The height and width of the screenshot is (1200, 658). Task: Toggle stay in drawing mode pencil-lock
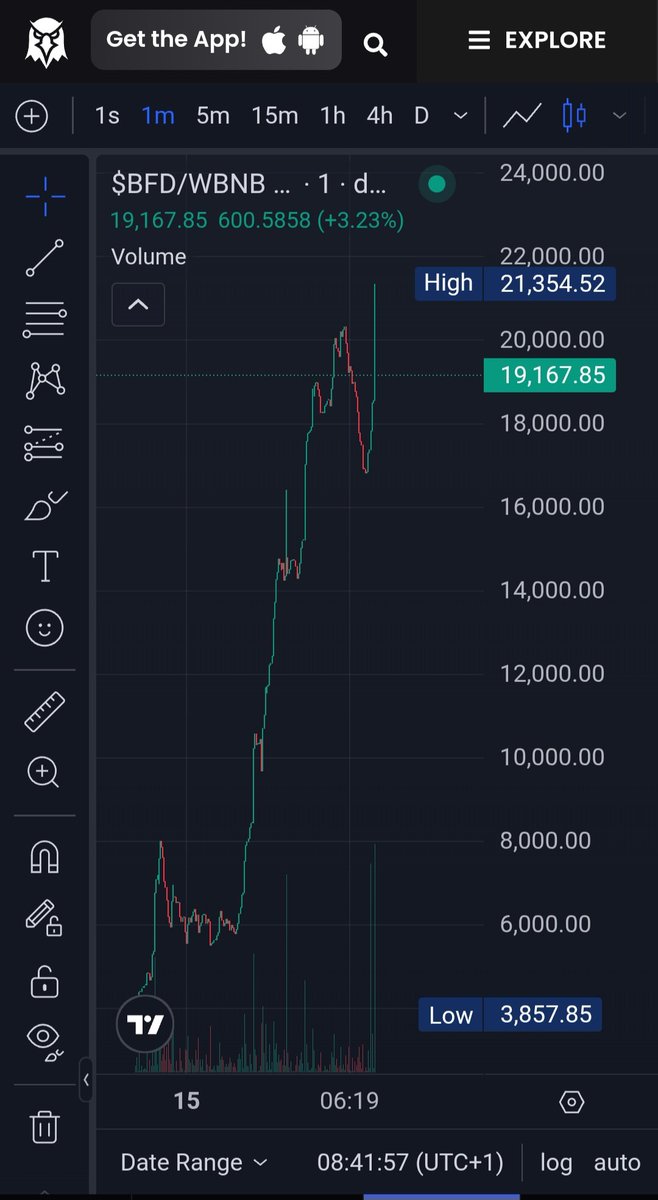(45, 917)
